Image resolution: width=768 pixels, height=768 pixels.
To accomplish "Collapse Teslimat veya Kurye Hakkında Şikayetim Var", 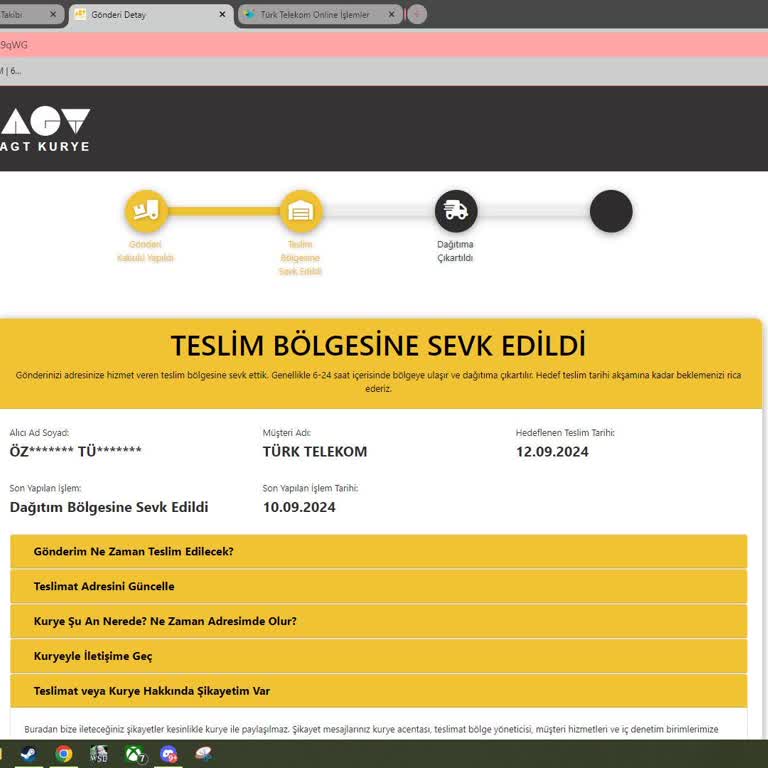I will click(379, 691).
